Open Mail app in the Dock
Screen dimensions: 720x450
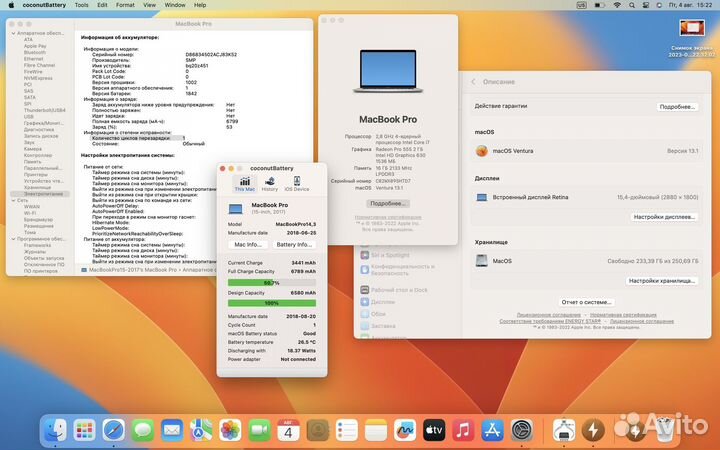coord(172,430)
